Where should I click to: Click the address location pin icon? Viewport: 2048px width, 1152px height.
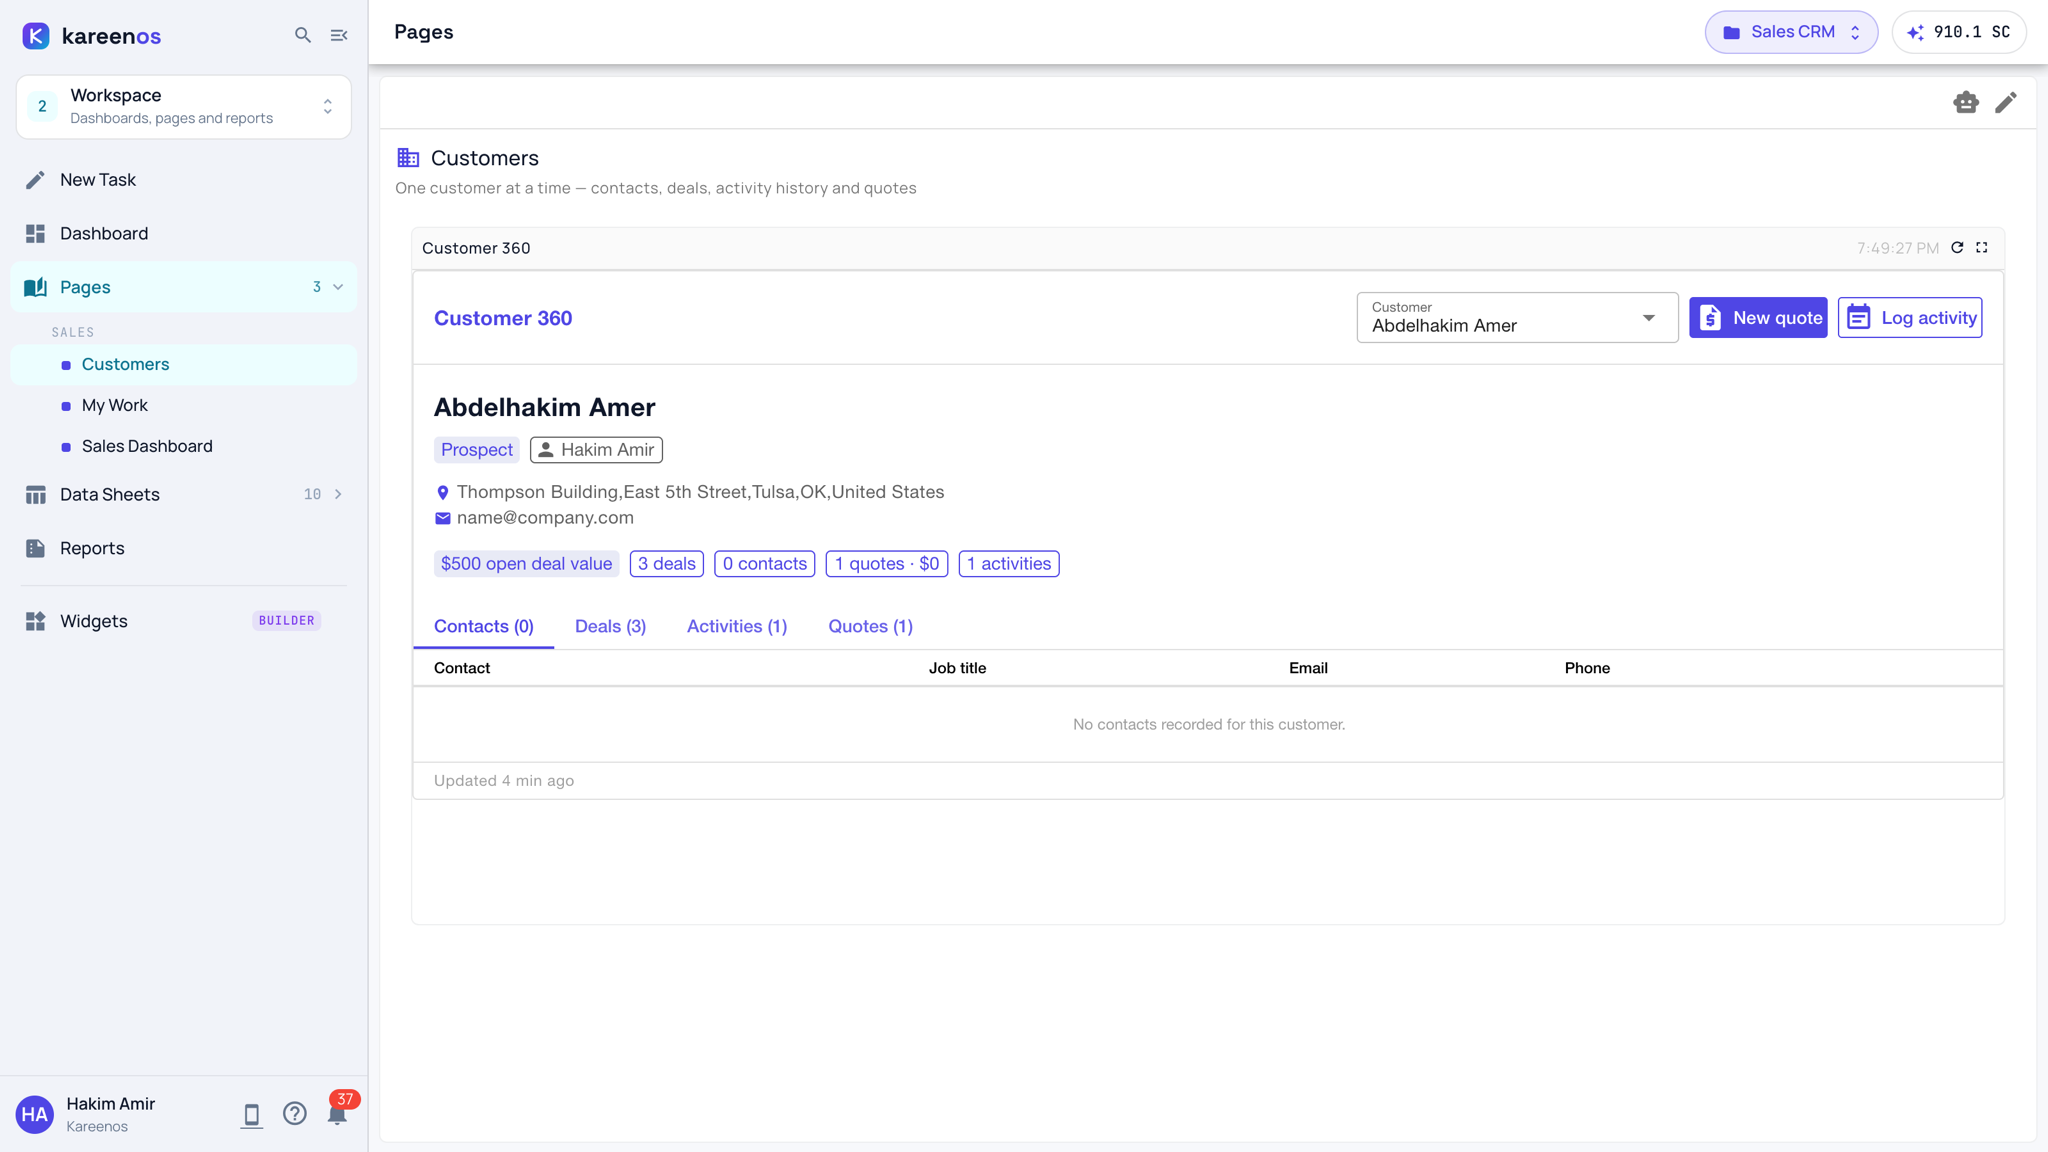[443, 493]
